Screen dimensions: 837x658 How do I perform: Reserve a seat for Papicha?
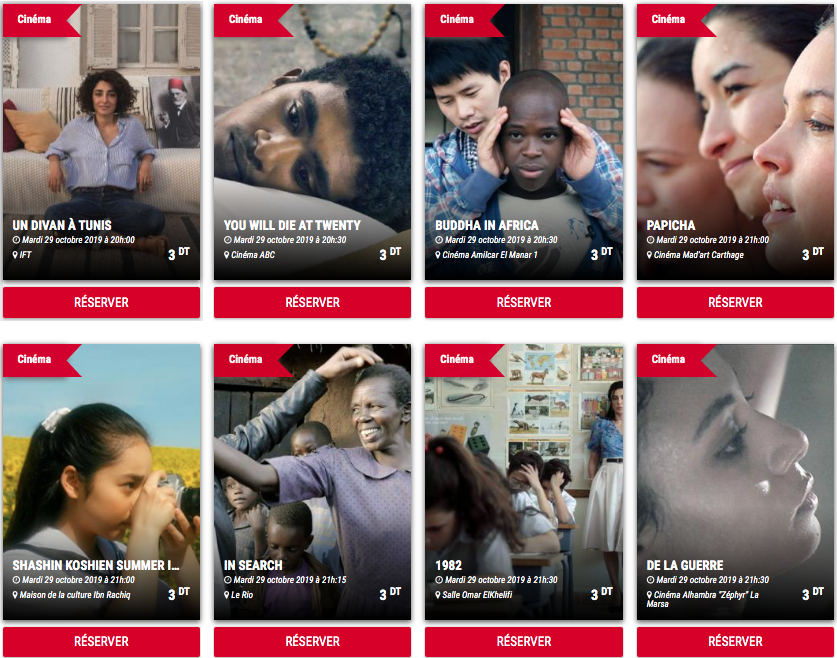click(735, 303)
